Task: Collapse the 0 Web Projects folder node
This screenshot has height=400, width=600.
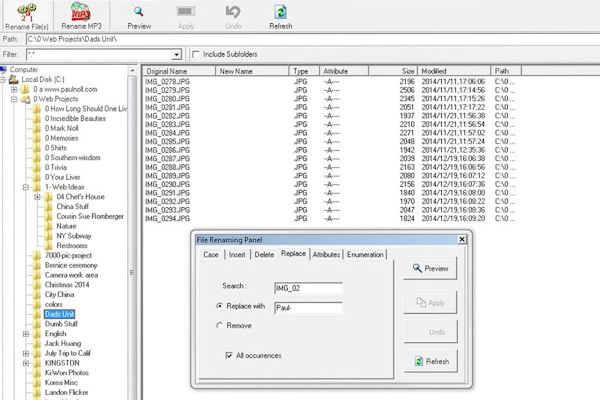Action: point(14,99)
